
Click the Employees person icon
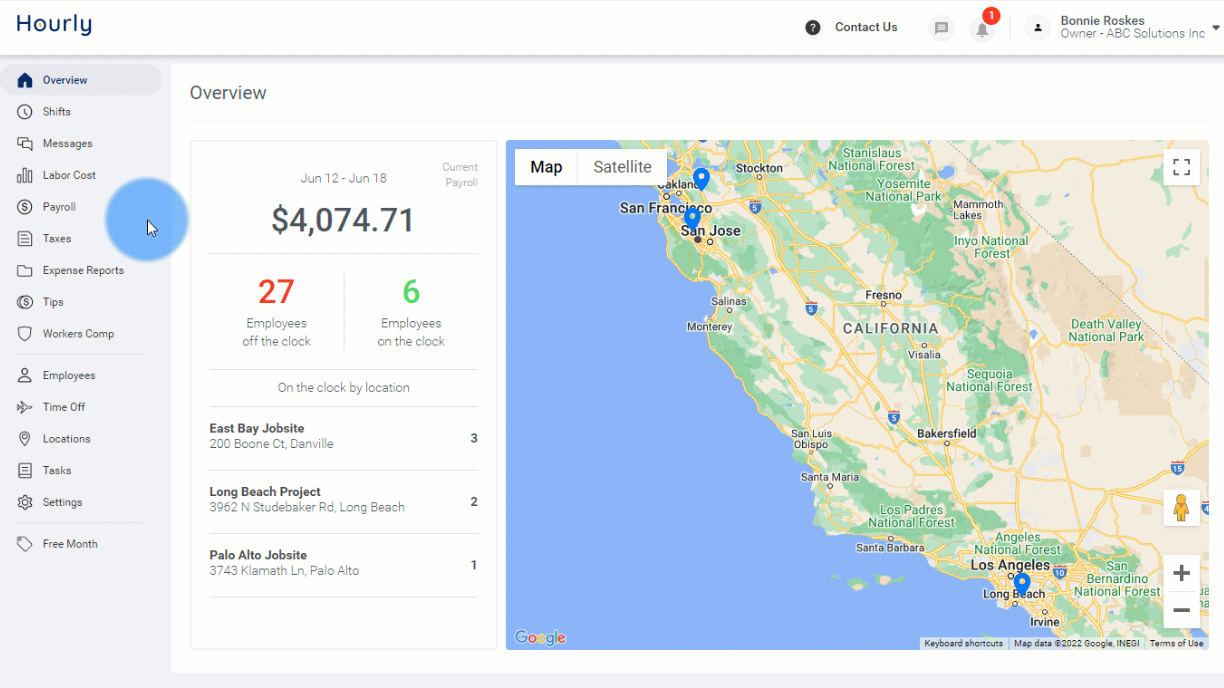point(25,376)
